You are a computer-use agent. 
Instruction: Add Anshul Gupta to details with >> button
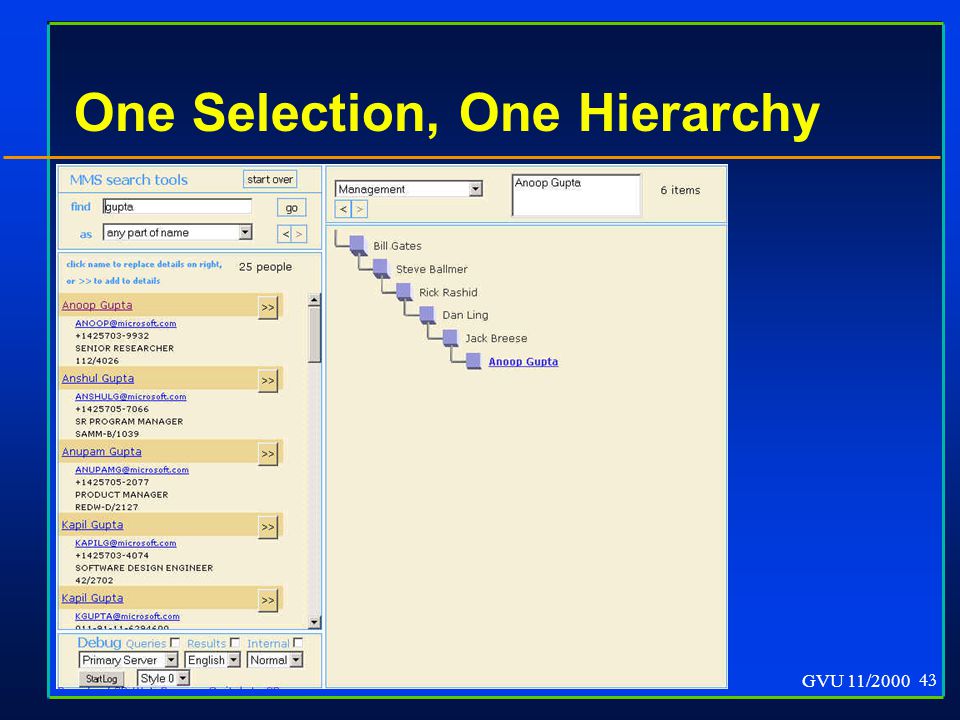(x=268, y=381)
